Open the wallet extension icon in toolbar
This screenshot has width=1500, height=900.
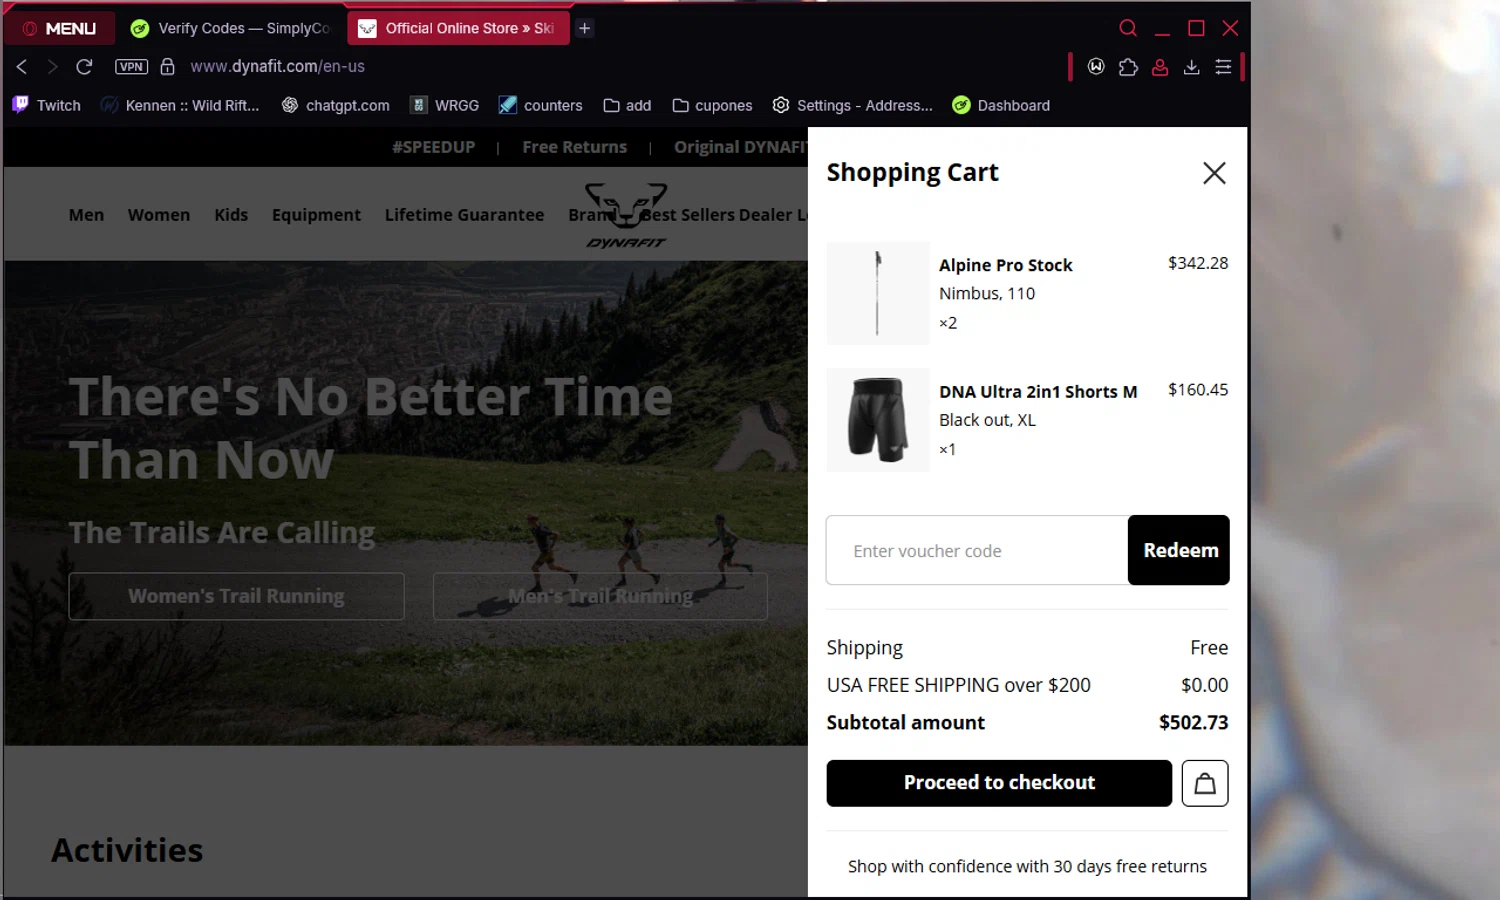pos(1096,67)
